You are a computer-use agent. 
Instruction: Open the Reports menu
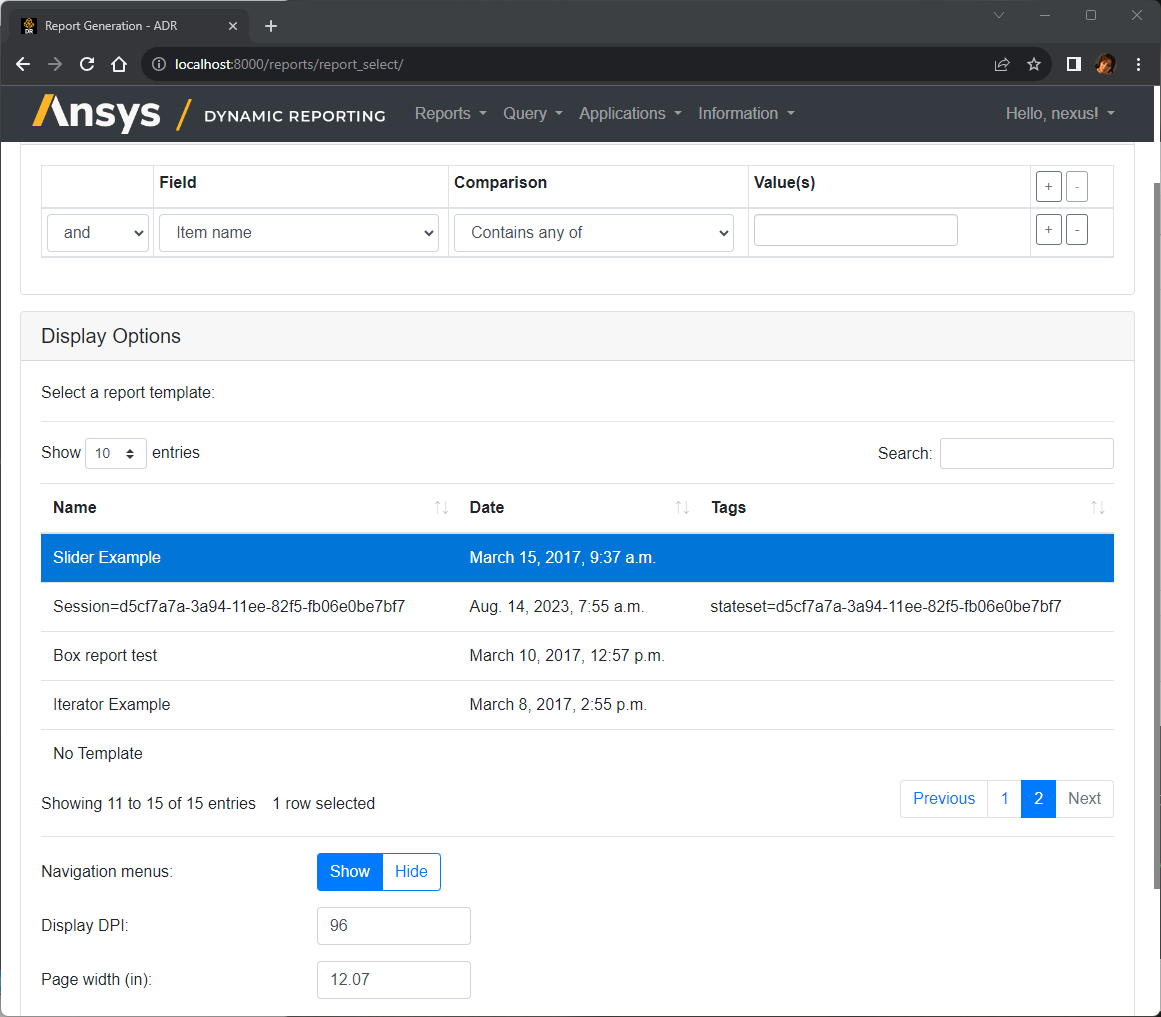pos(450,113)
